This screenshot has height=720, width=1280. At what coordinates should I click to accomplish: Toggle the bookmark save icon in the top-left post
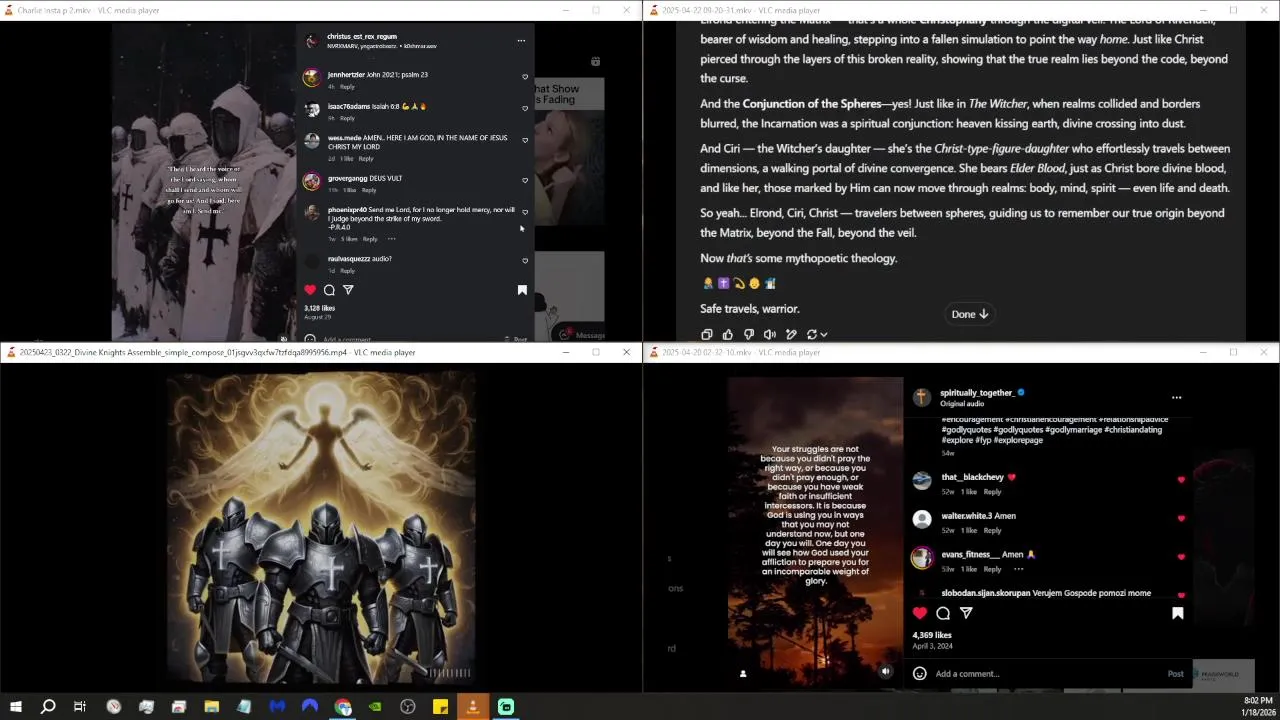coord(522,290)
